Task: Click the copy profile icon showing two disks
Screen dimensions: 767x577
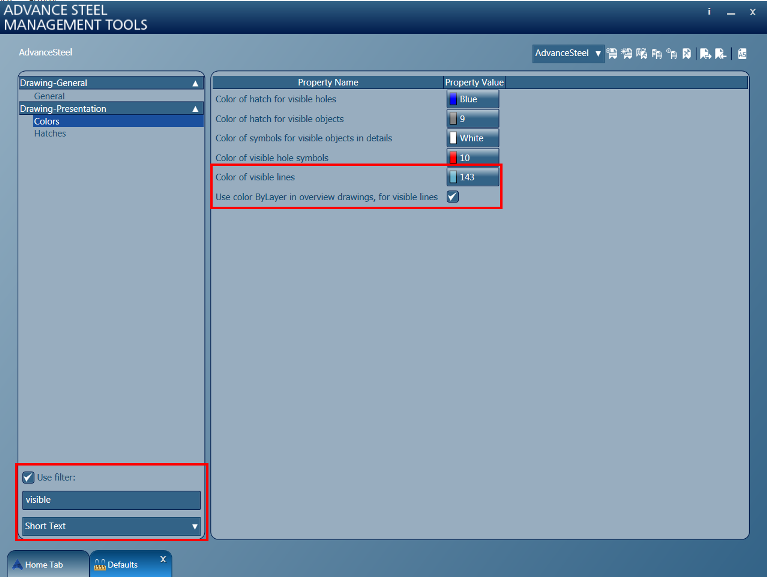Action: tap(657, 54)
